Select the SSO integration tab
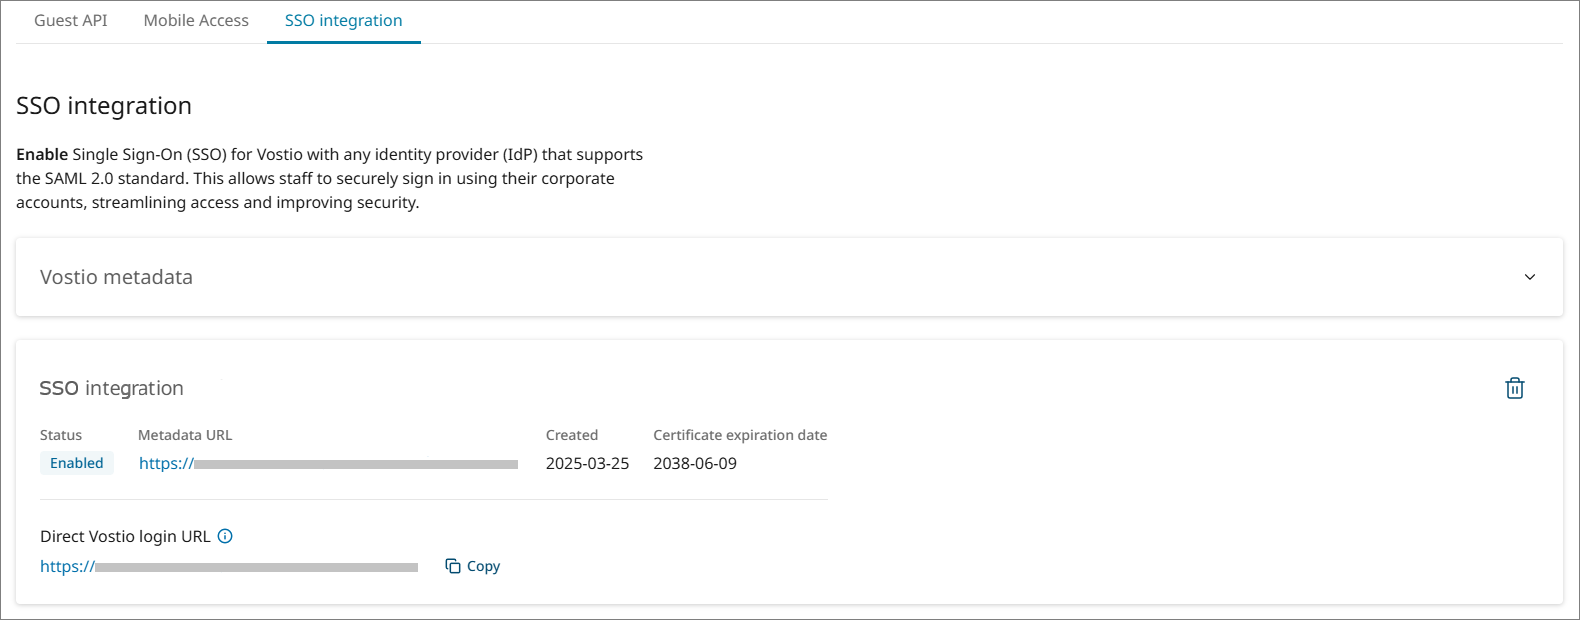The image size is (1580, 620). 343,20
